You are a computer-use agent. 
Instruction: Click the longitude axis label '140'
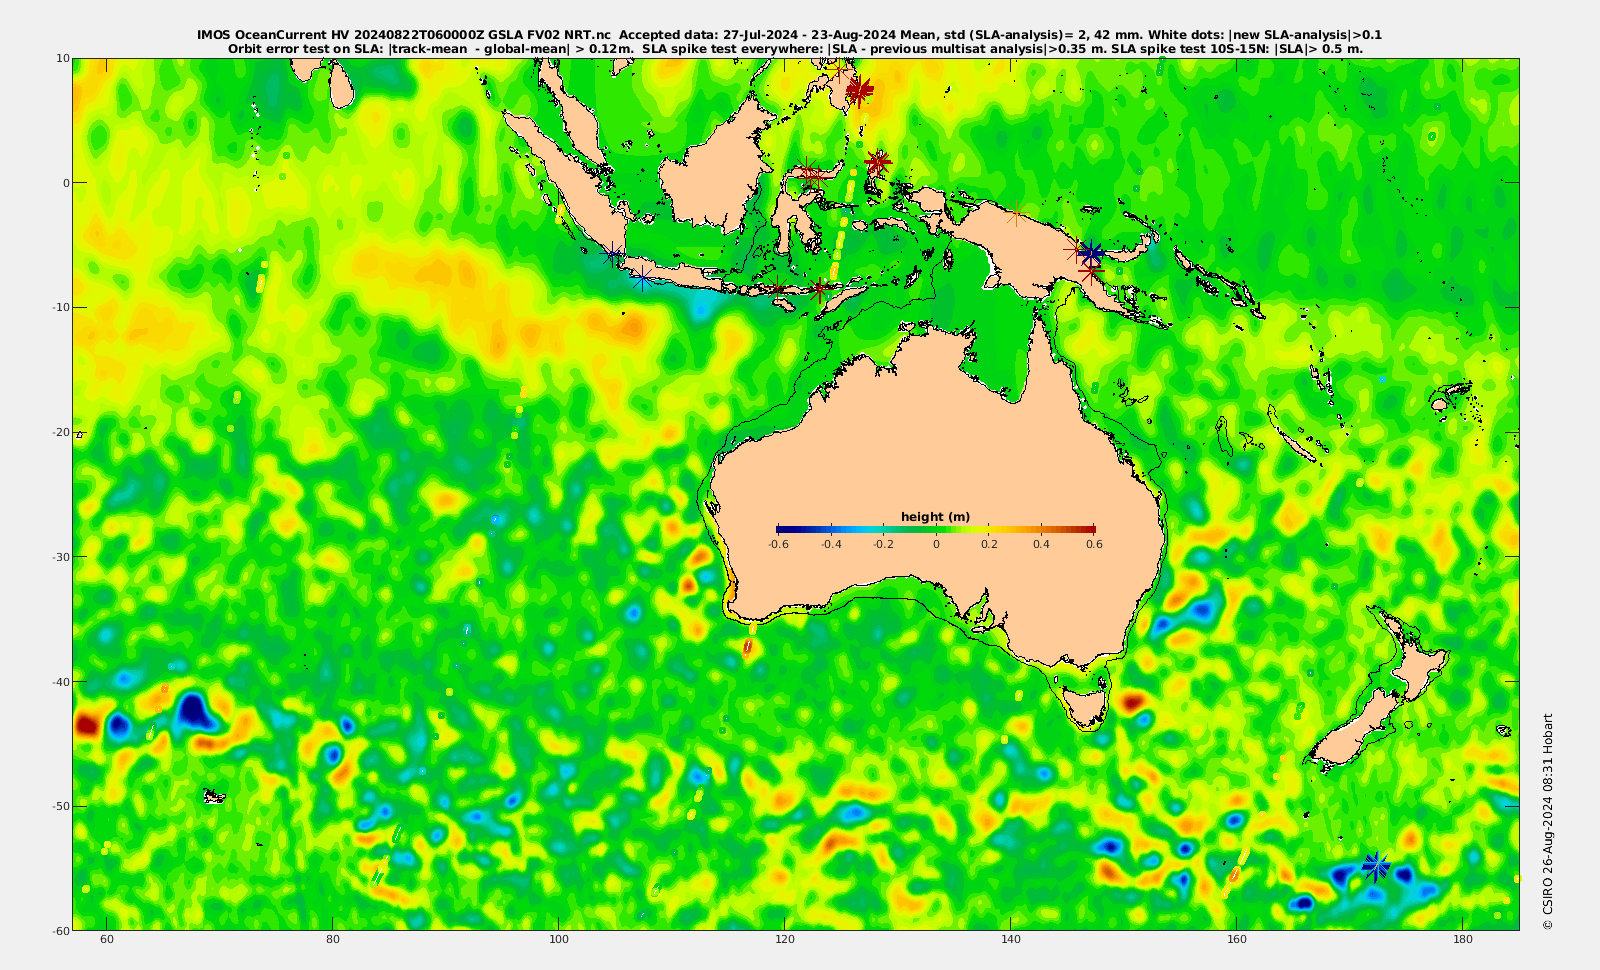point(1011,940)
